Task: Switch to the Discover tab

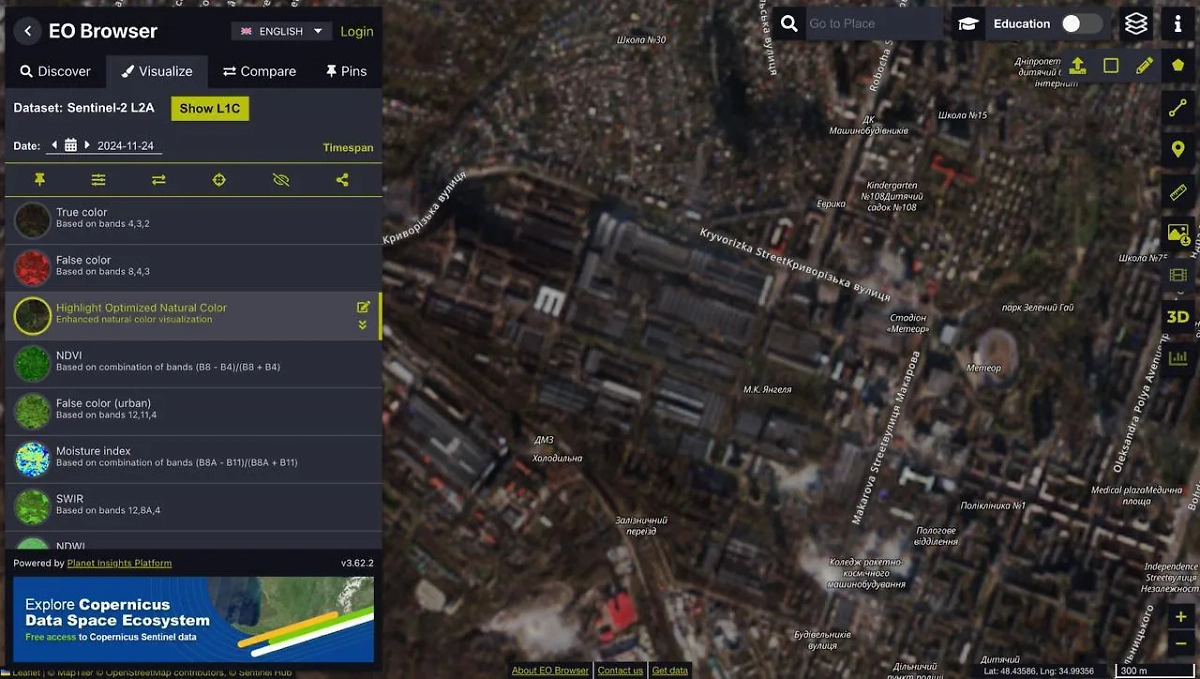Action: pyautogui.click(x=55, y=71)
